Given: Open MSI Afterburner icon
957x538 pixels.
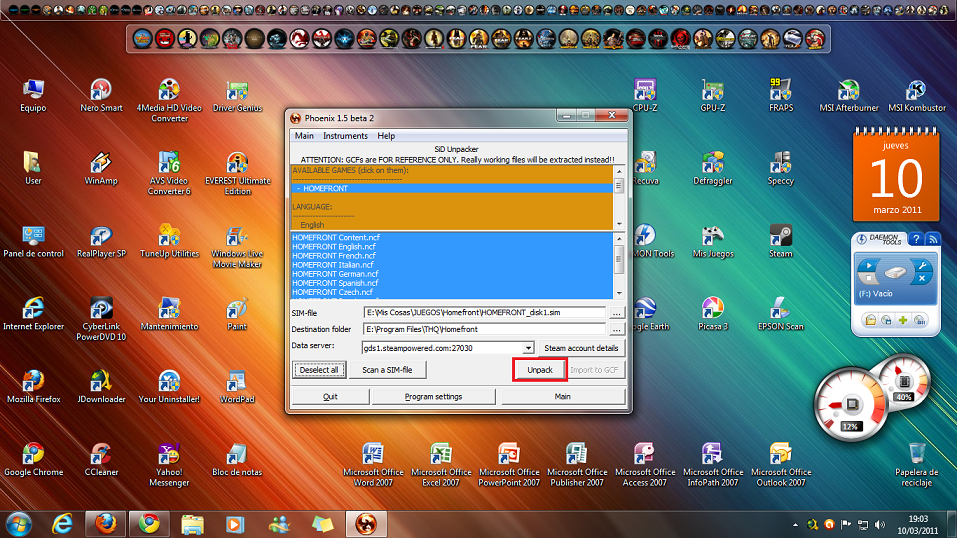Looking at the screenshot, I should coord(849,95).
